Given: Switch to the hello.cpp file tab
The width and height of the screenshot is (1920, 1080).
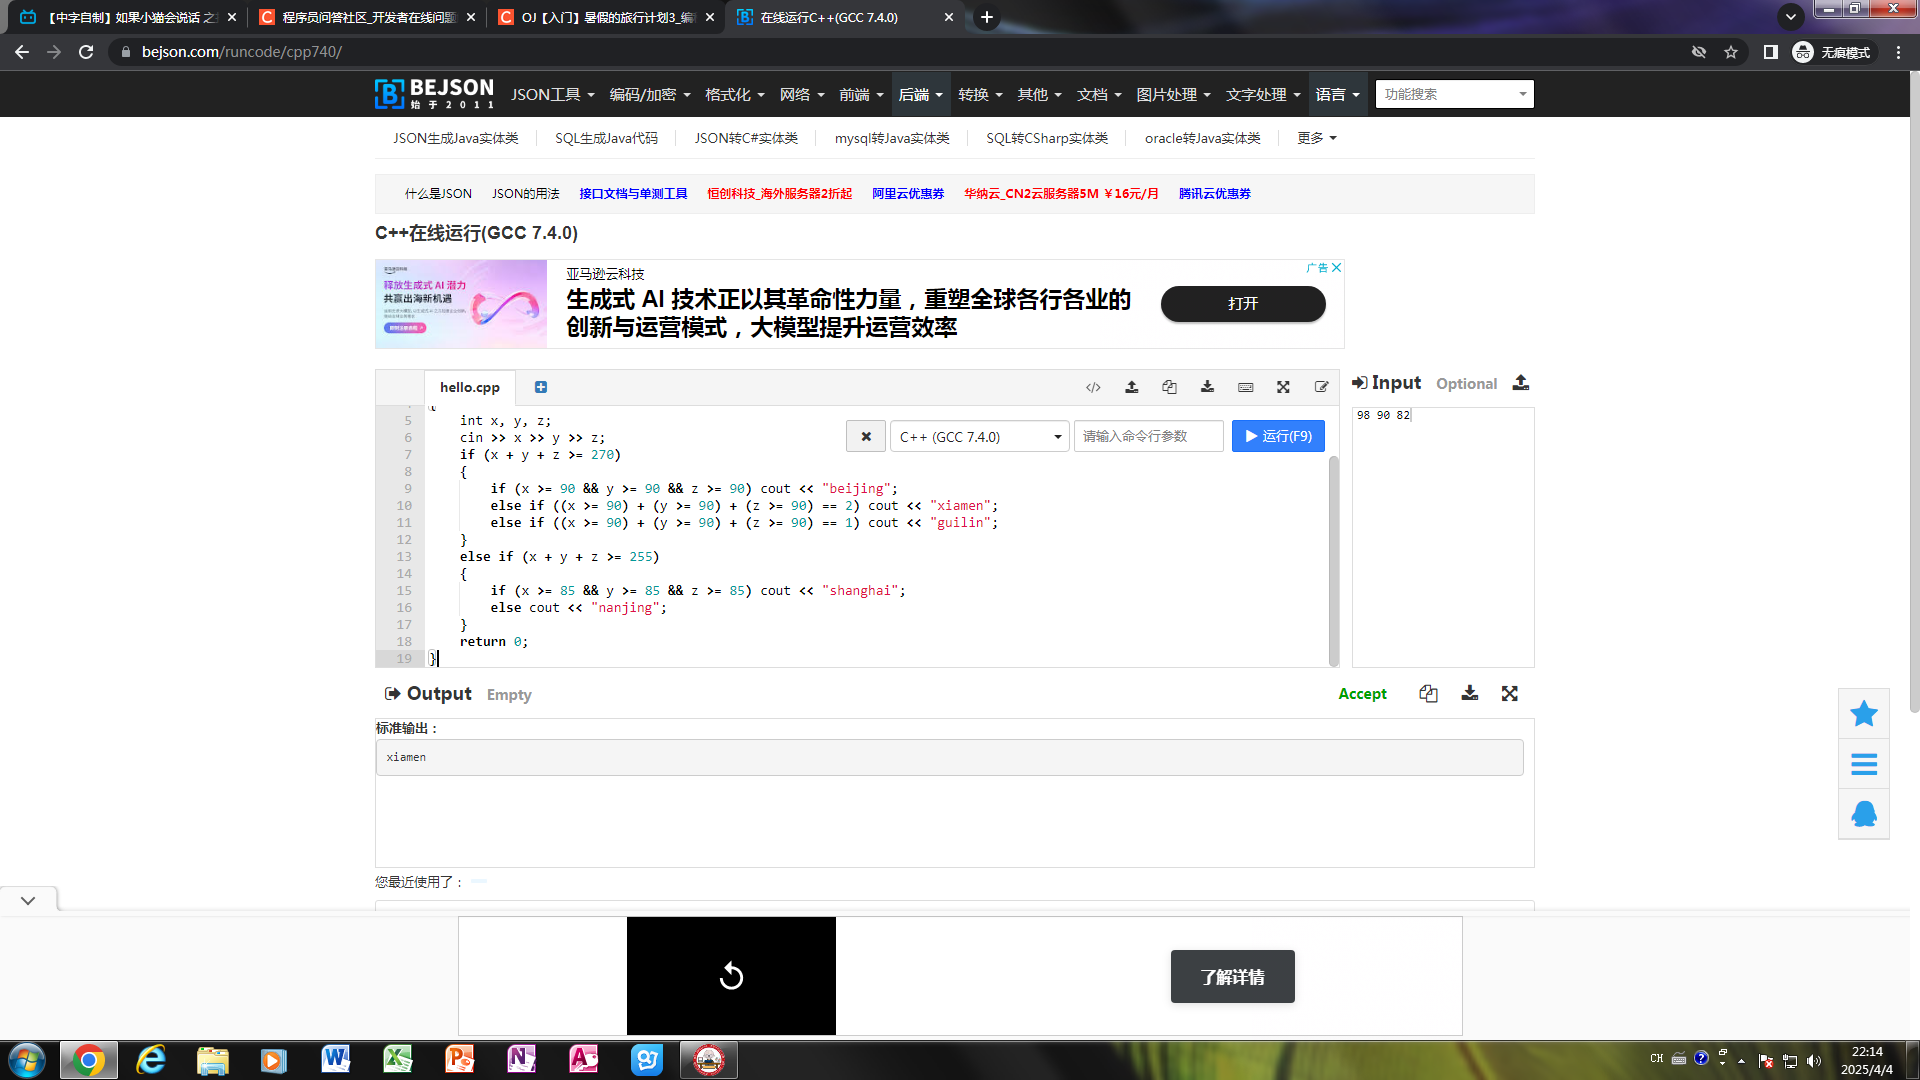Looking at the screenshot, I should coord(469,387).
